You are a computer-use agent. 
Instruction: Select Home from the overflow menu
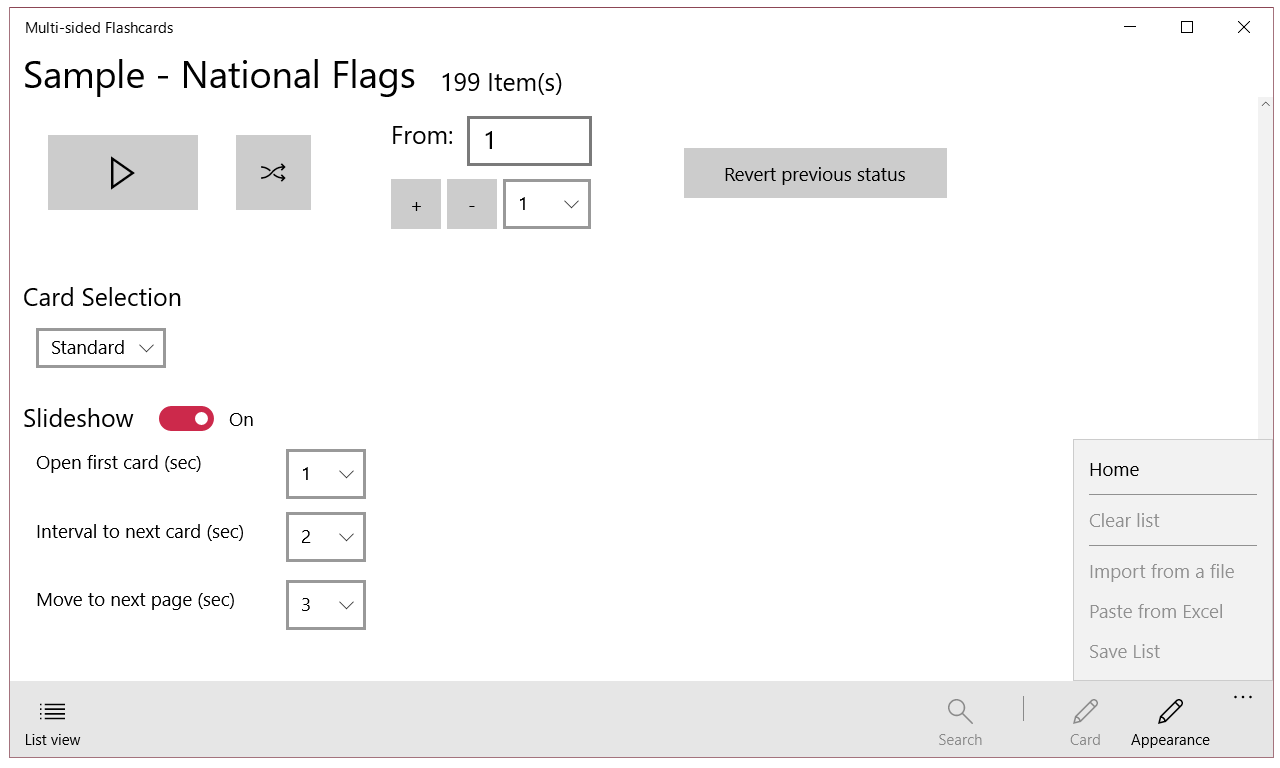(1114, 470)
